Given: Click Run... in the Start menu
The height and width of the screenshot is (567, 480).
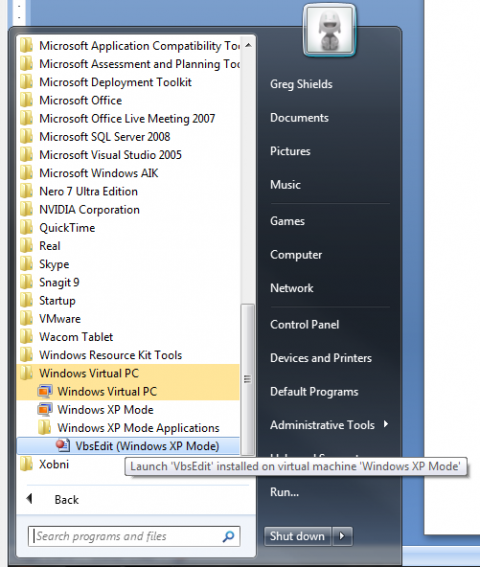Looking at the screenshot, I should tap(285, 492).
